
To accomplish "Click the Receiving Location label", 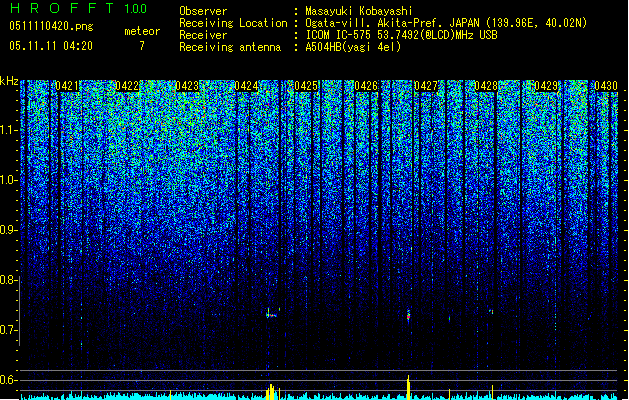I will click(x=233, y=23).
